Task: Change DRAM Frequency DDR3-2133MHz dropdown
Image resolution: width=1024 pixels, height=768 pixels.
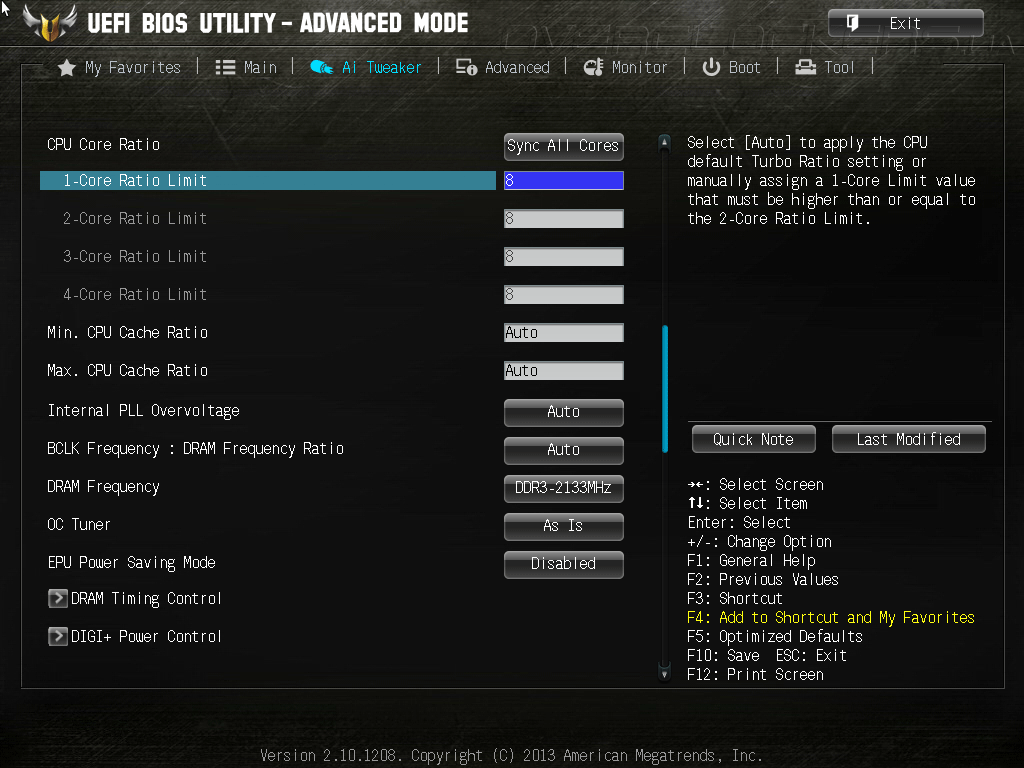Action: 564,488
